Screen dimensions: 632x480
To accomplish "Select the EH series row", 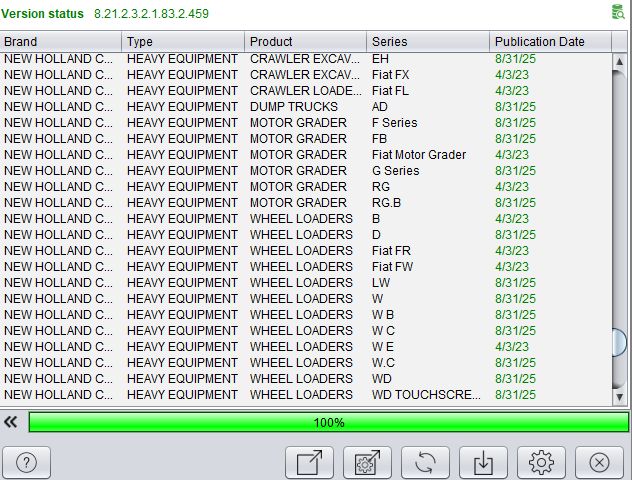I will click(x=306, y=59).
